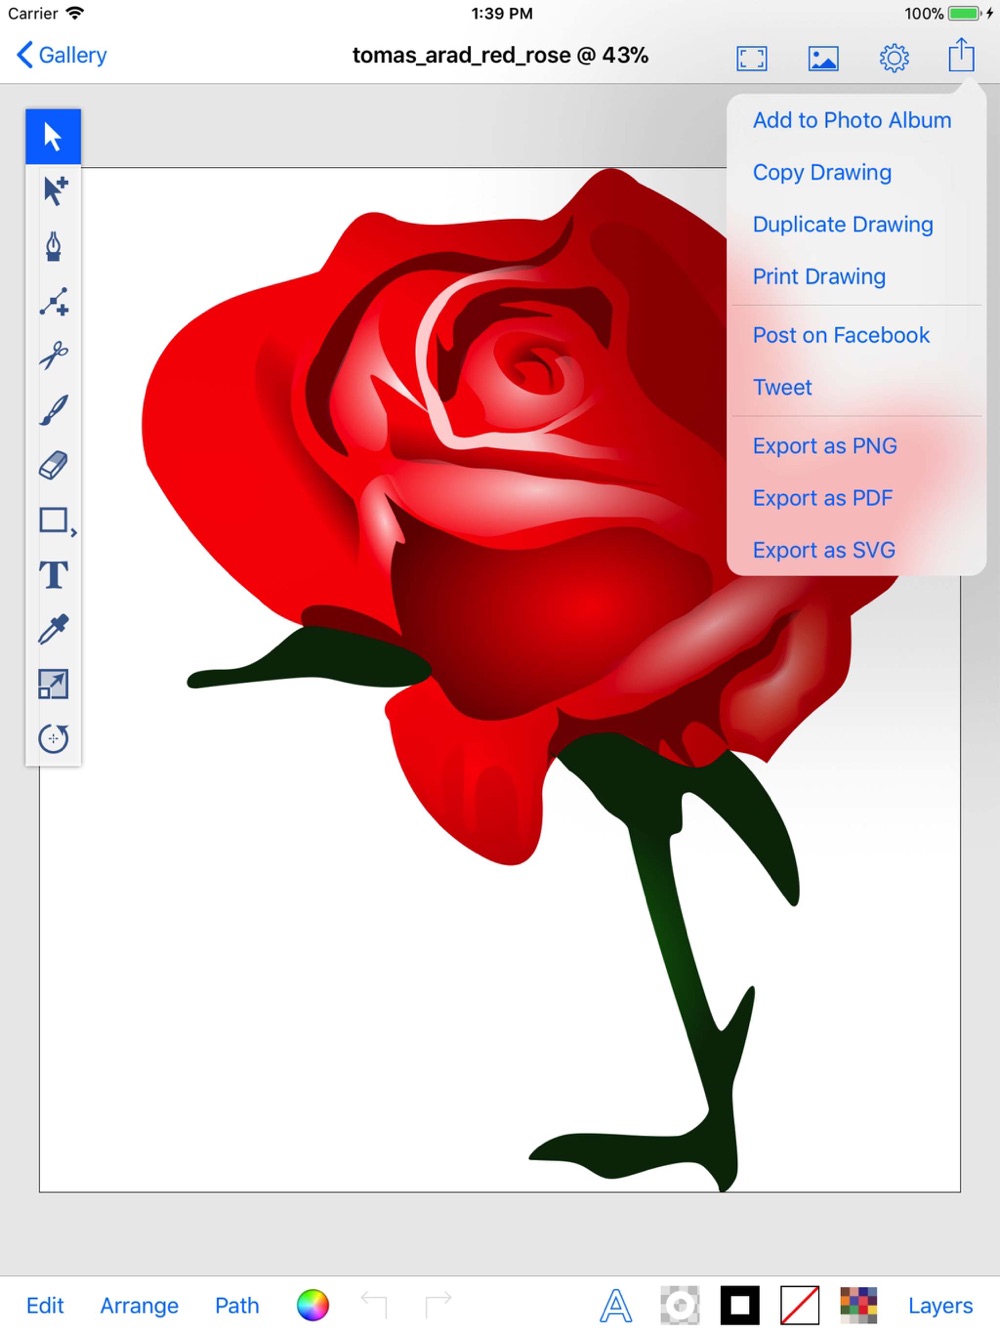This screenshot has width=1000, height=1334.
Task: Open the image import icon
Action: tap(823, 58)
